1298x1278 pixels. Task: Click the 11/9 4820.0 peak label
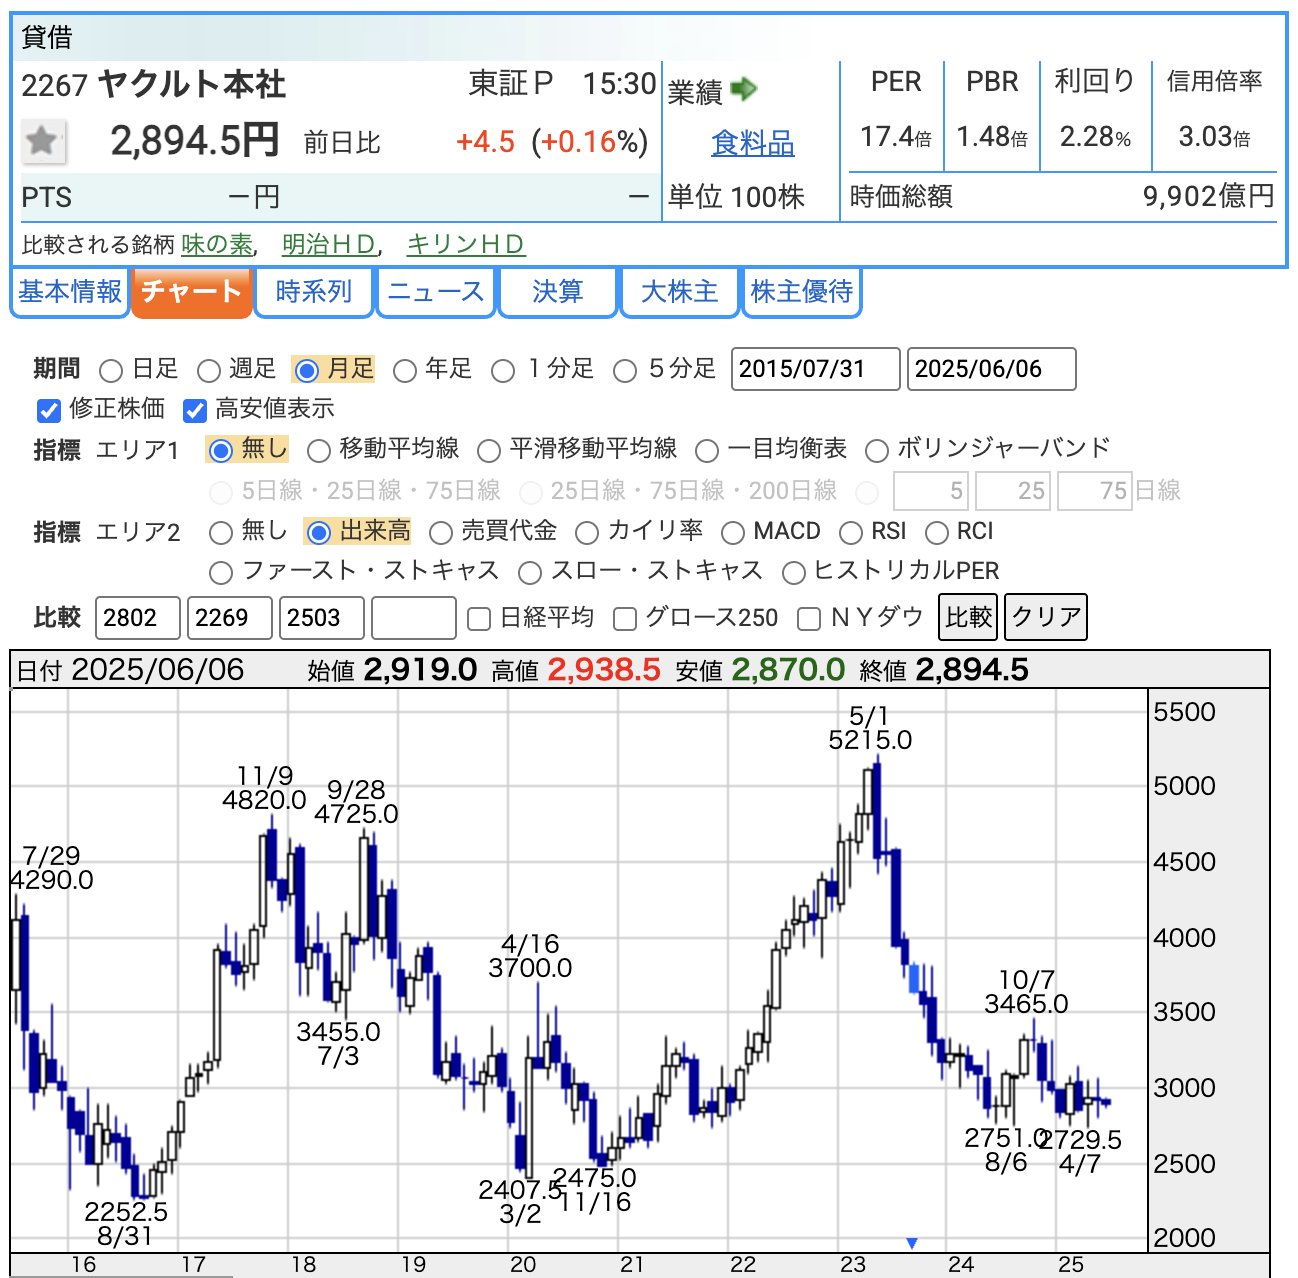(x=264, y=788)
